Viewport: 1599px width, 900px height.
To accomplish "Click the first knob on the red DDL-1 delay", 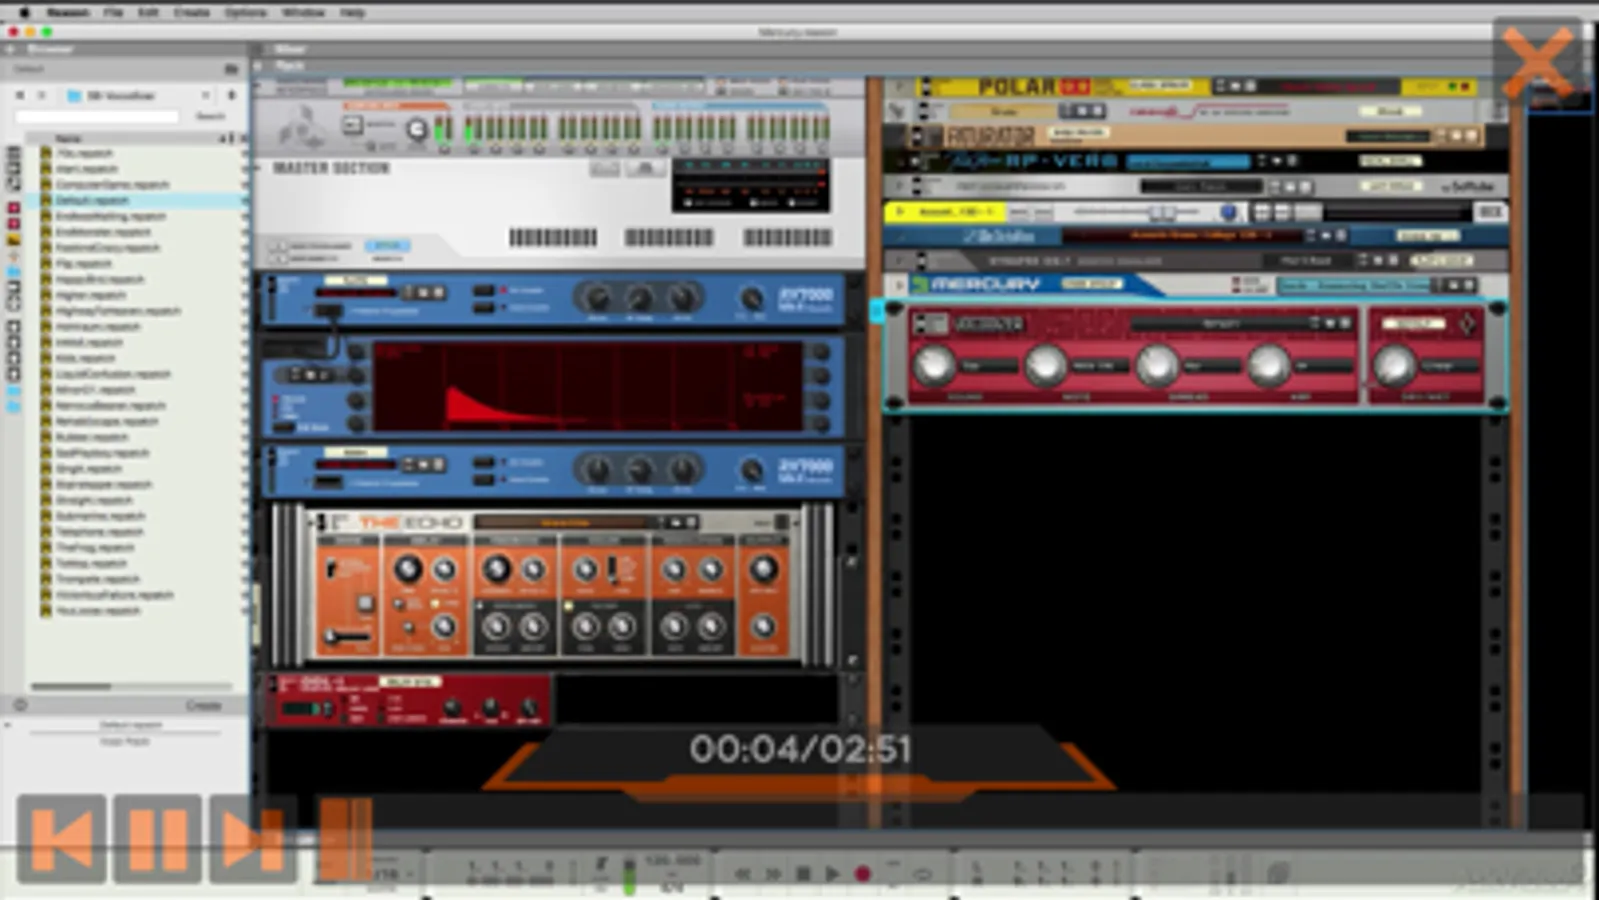I will pos(452,709).
